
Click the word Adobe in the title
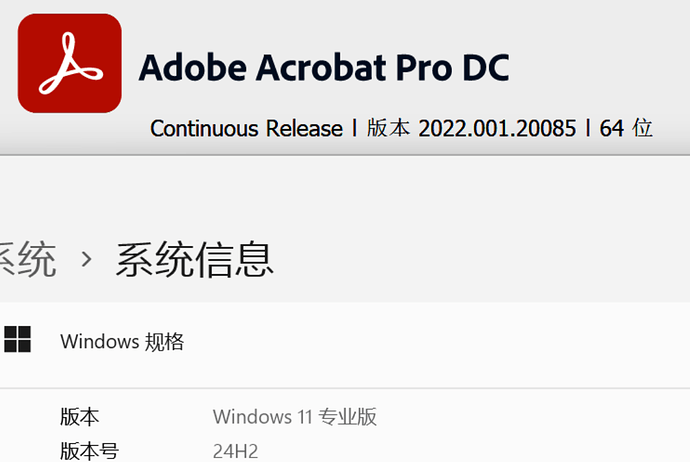(193, 67)
